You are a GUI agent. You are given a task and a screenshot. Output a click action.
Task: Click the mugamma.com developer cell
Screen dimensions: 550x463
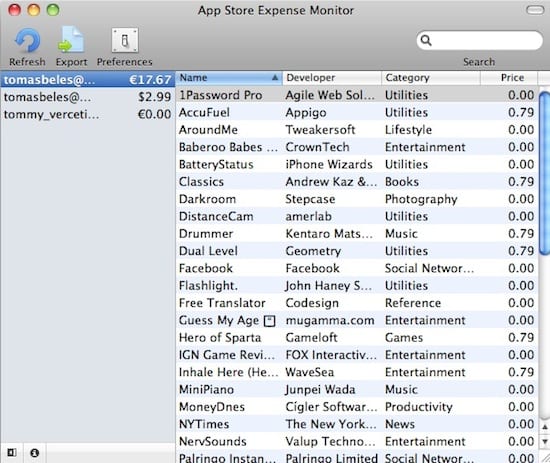click(330, 320)
